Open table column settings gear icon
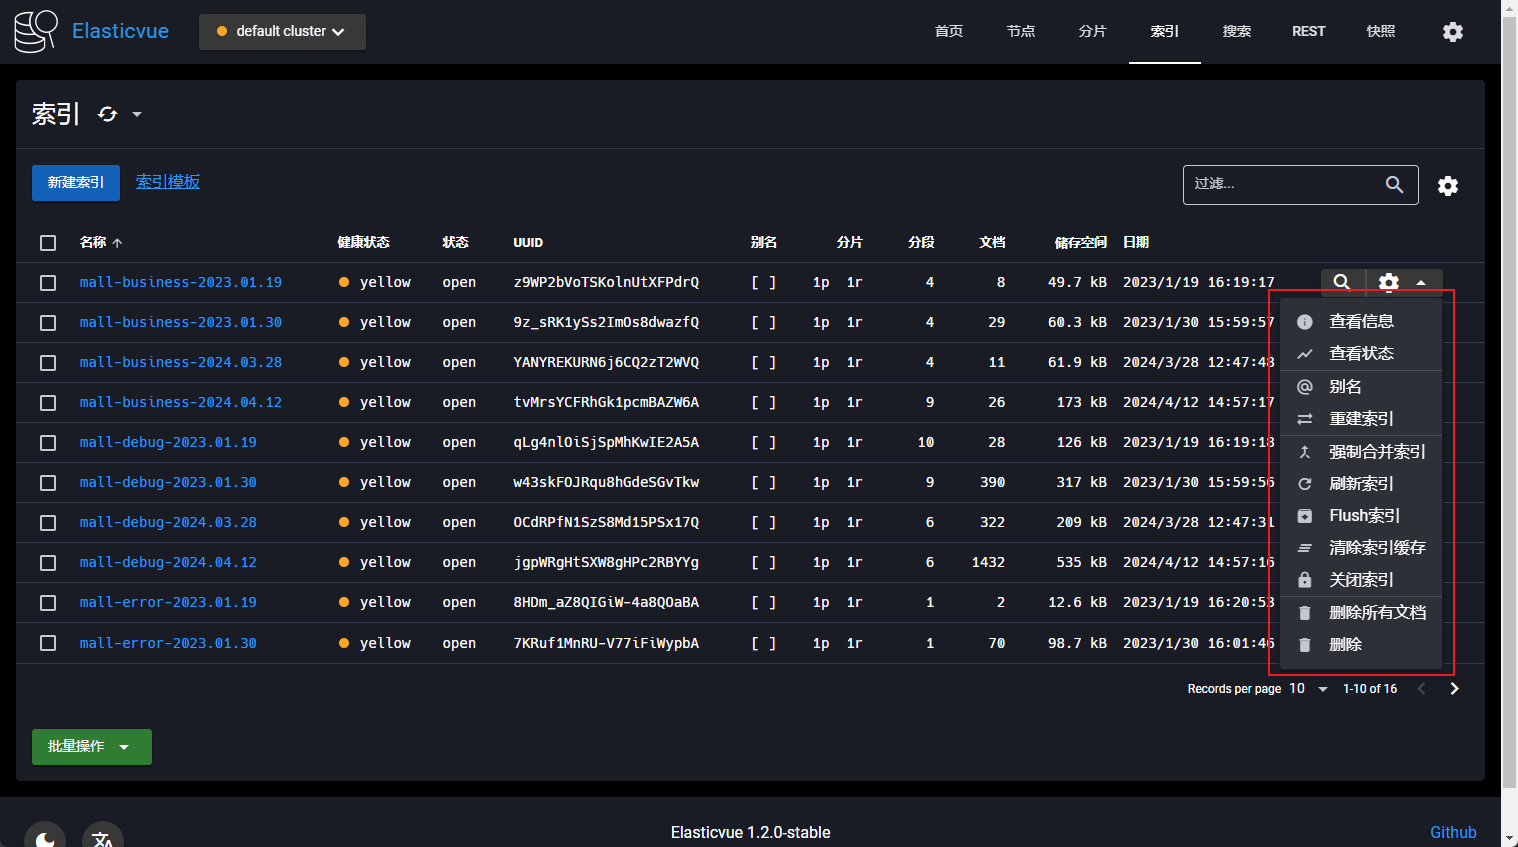The height and width of the screenshot is (847, 1518). pyautogui.click(x=1447, y=186)
